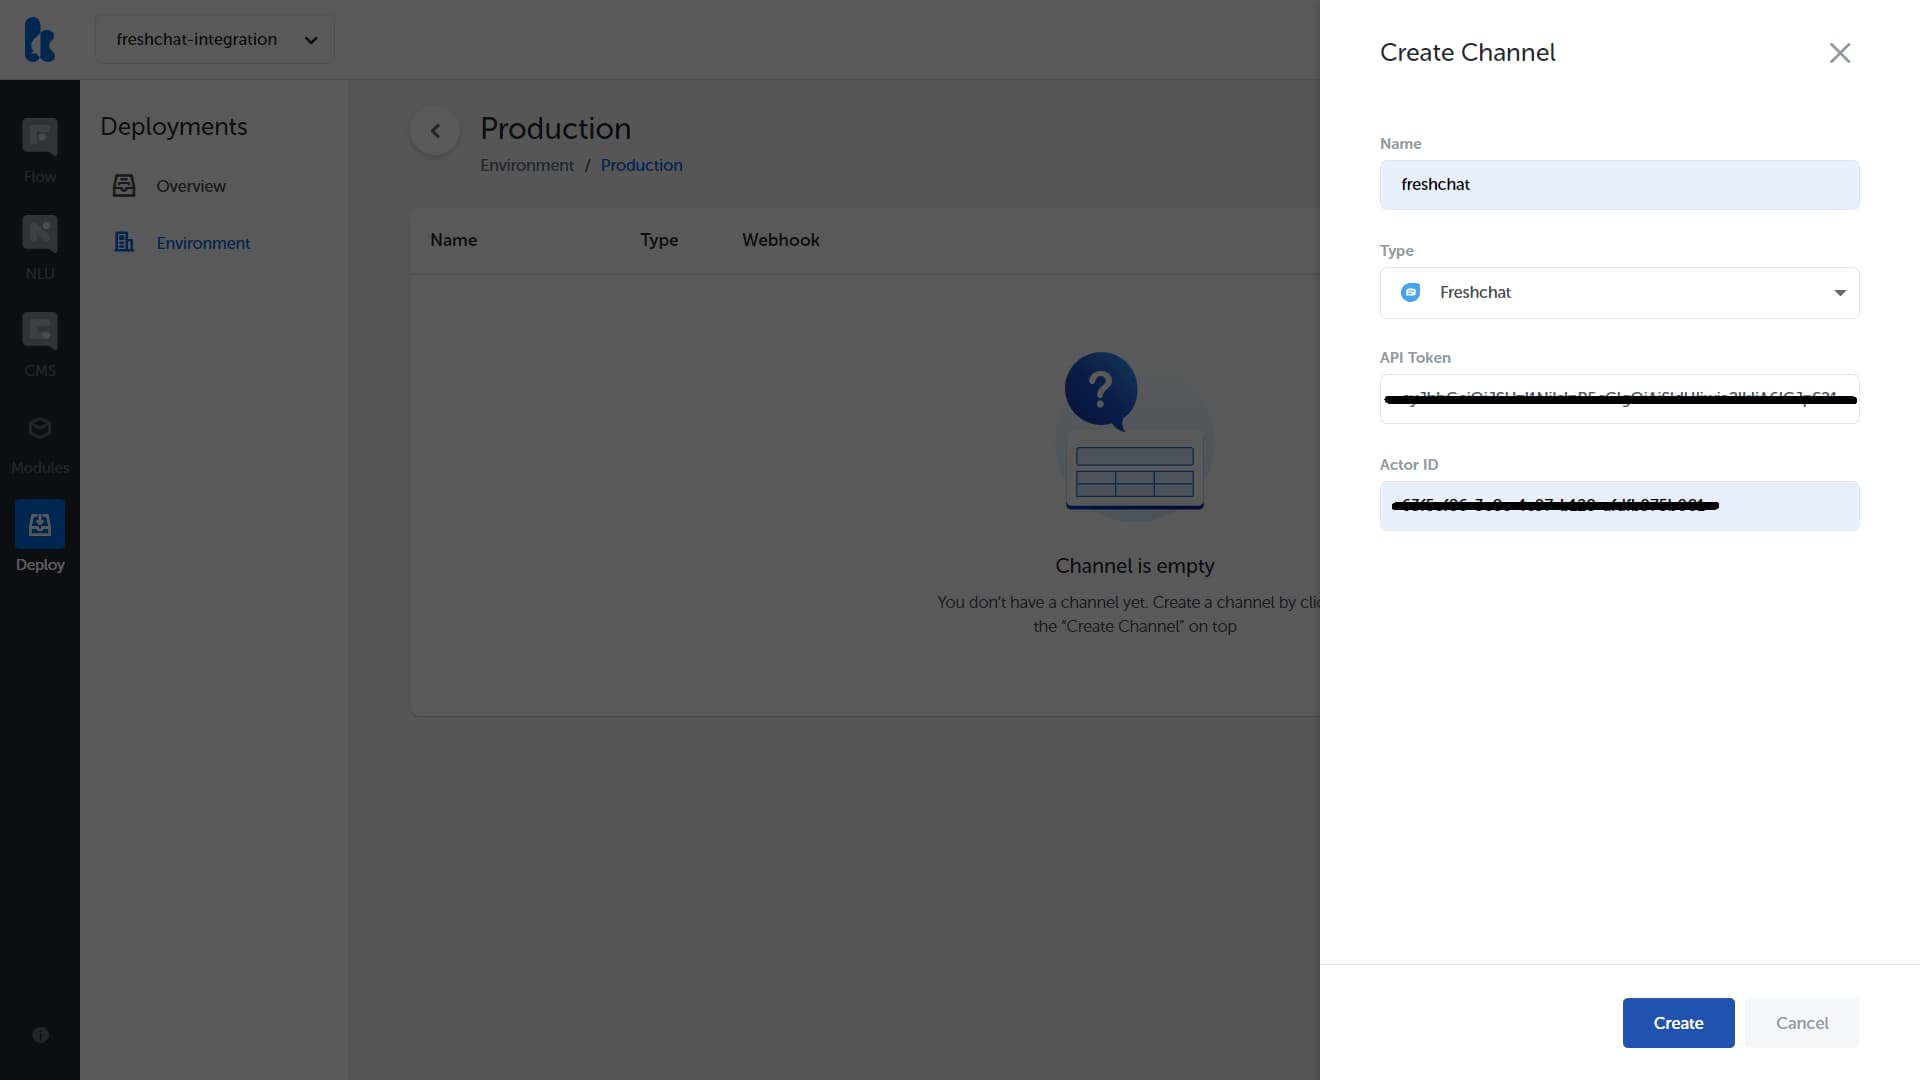Open the Overview menu item

[x=190, y=186]
